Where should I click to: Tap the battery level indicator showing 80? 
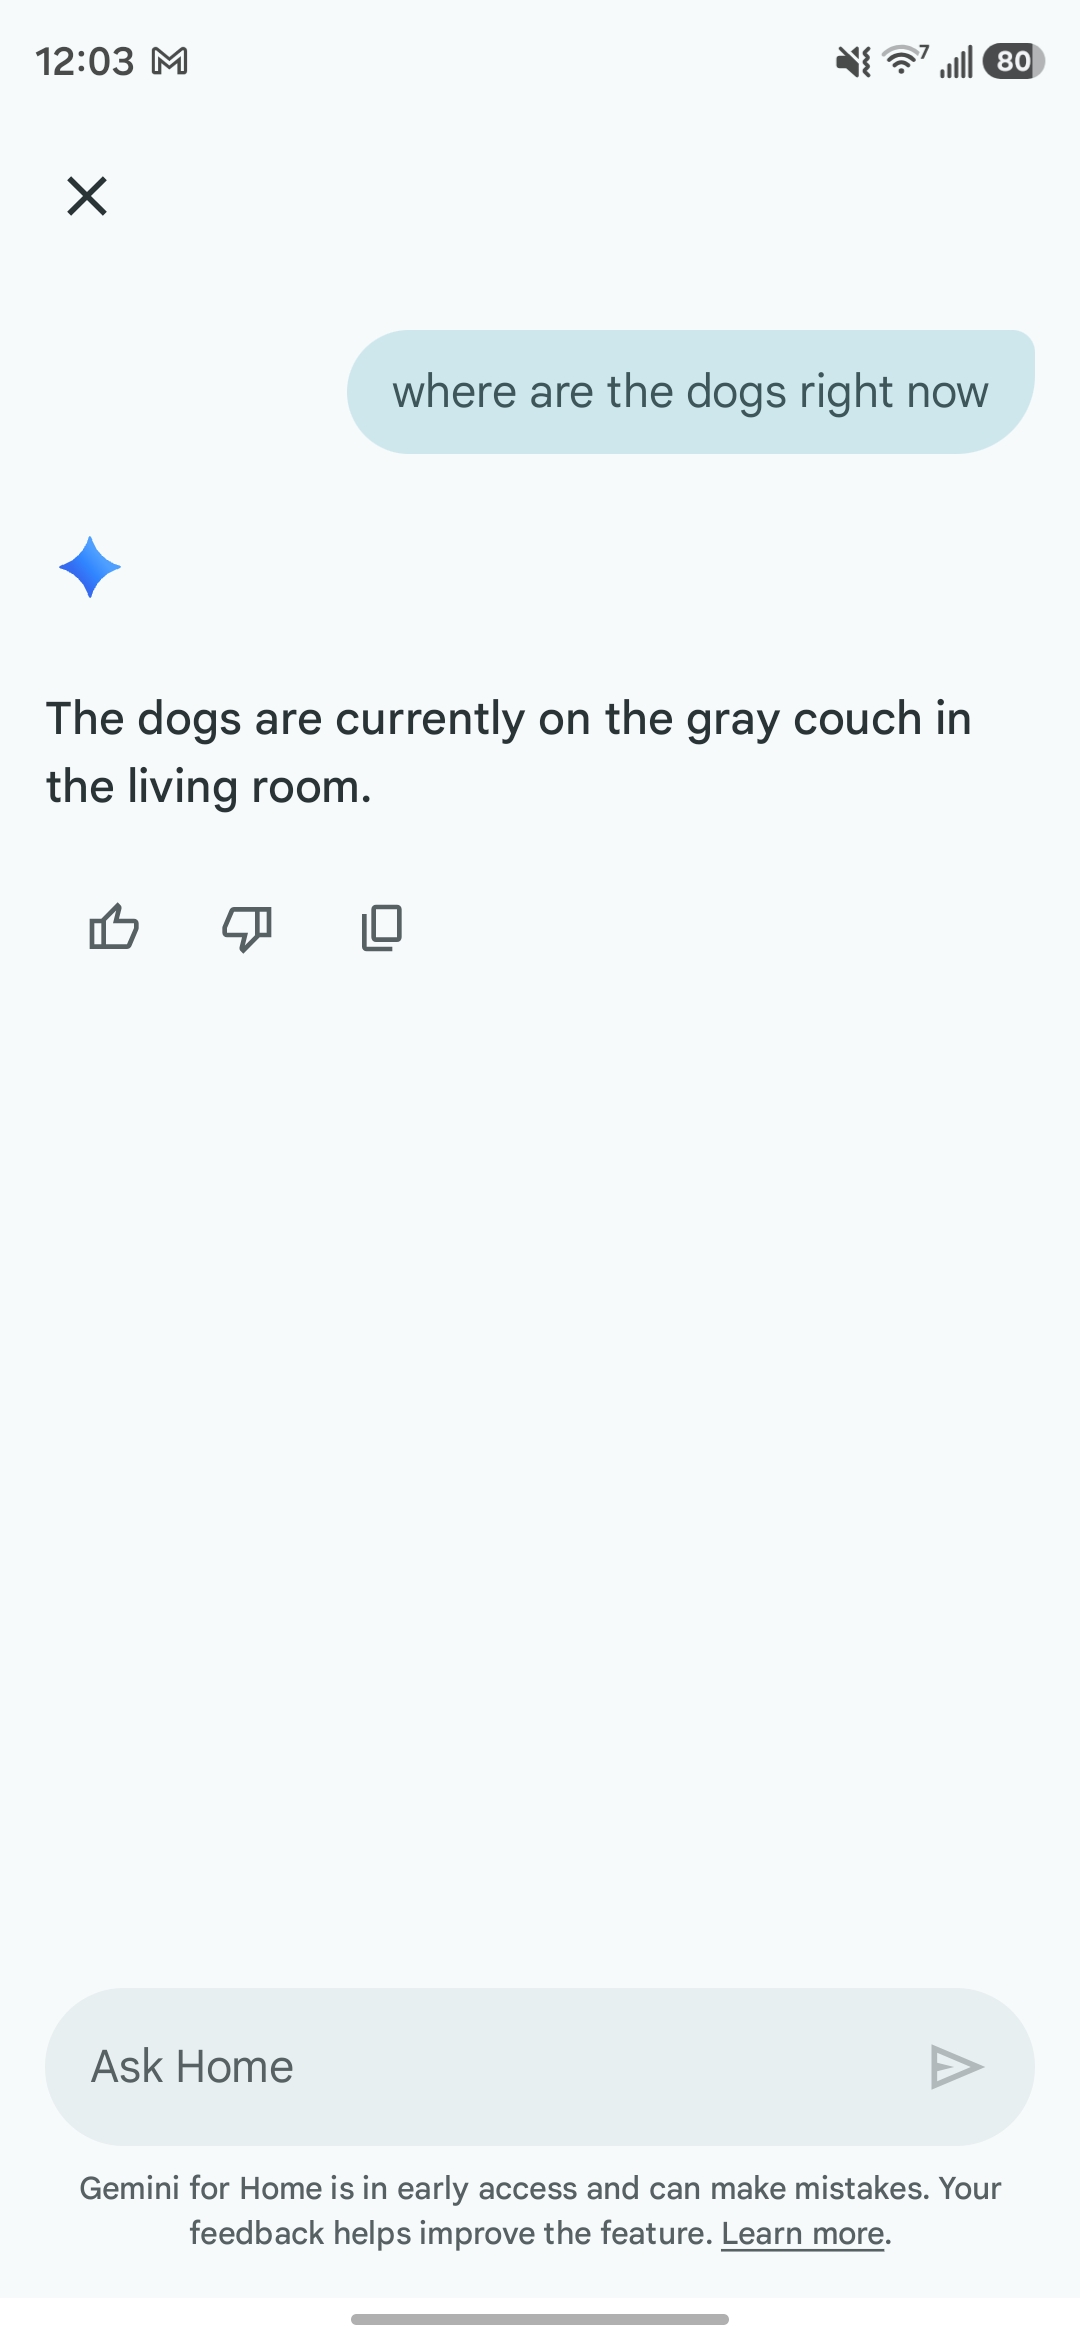(x=1013, y=61)
